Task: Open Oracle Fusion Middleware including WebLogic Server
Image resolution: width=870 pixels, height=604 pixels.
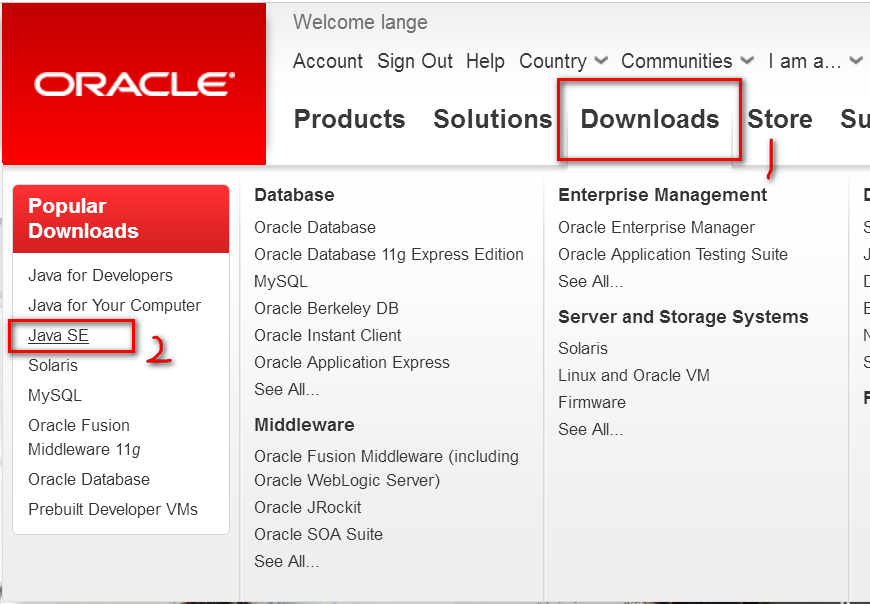Action: pyautogui.click(x=386, y=468)
